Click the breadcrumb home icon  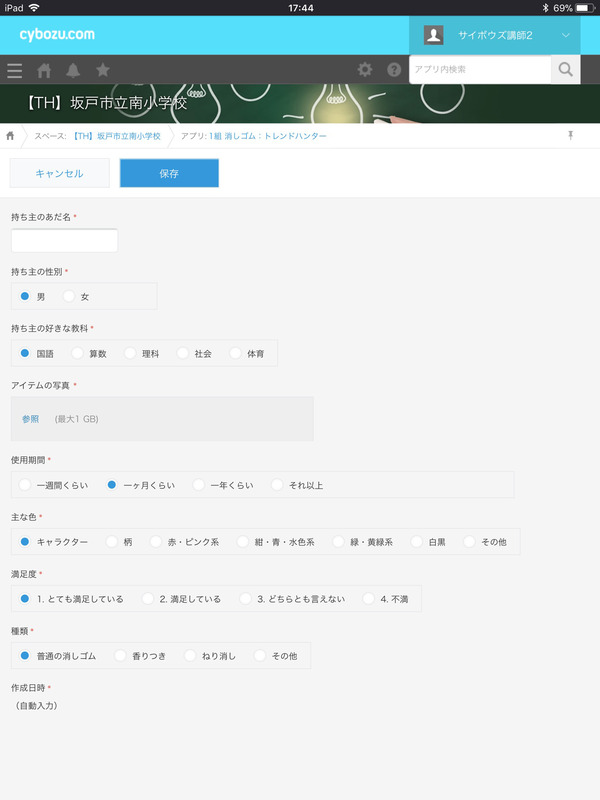[11, 135]
